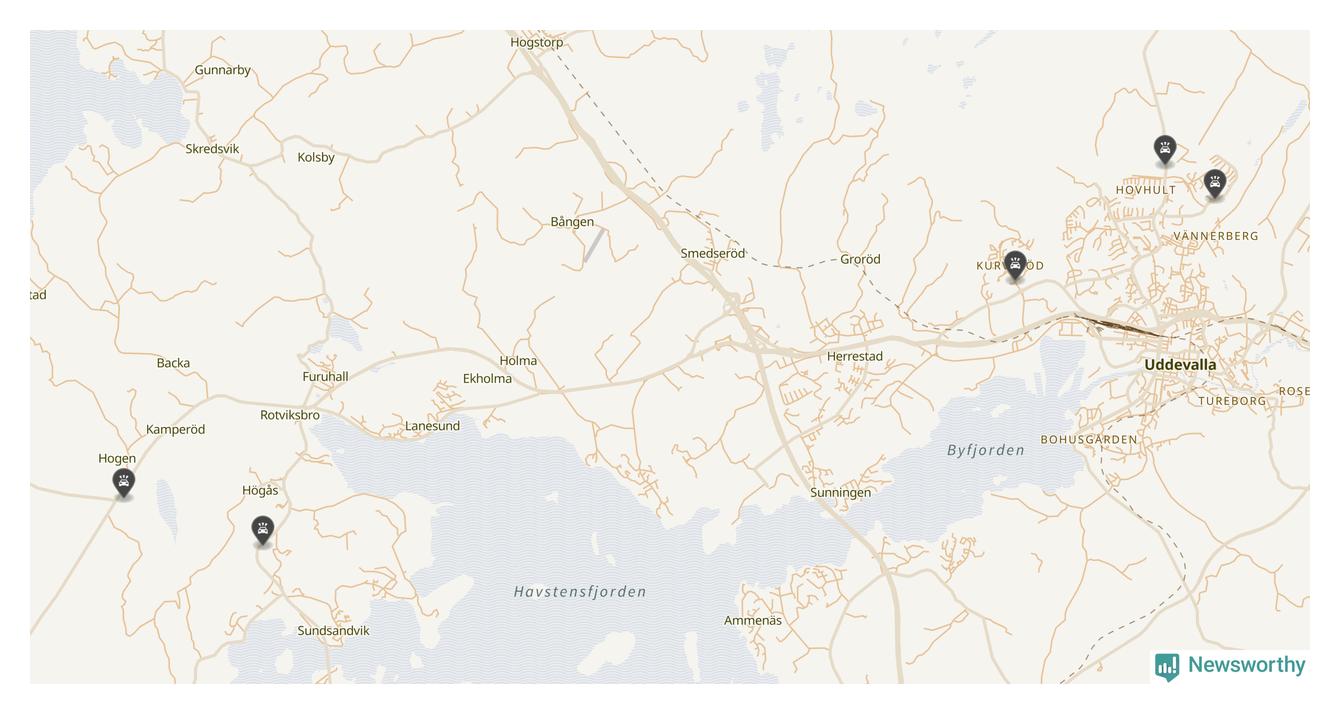Select the Gunnarby place label

(x=223, y=70)
